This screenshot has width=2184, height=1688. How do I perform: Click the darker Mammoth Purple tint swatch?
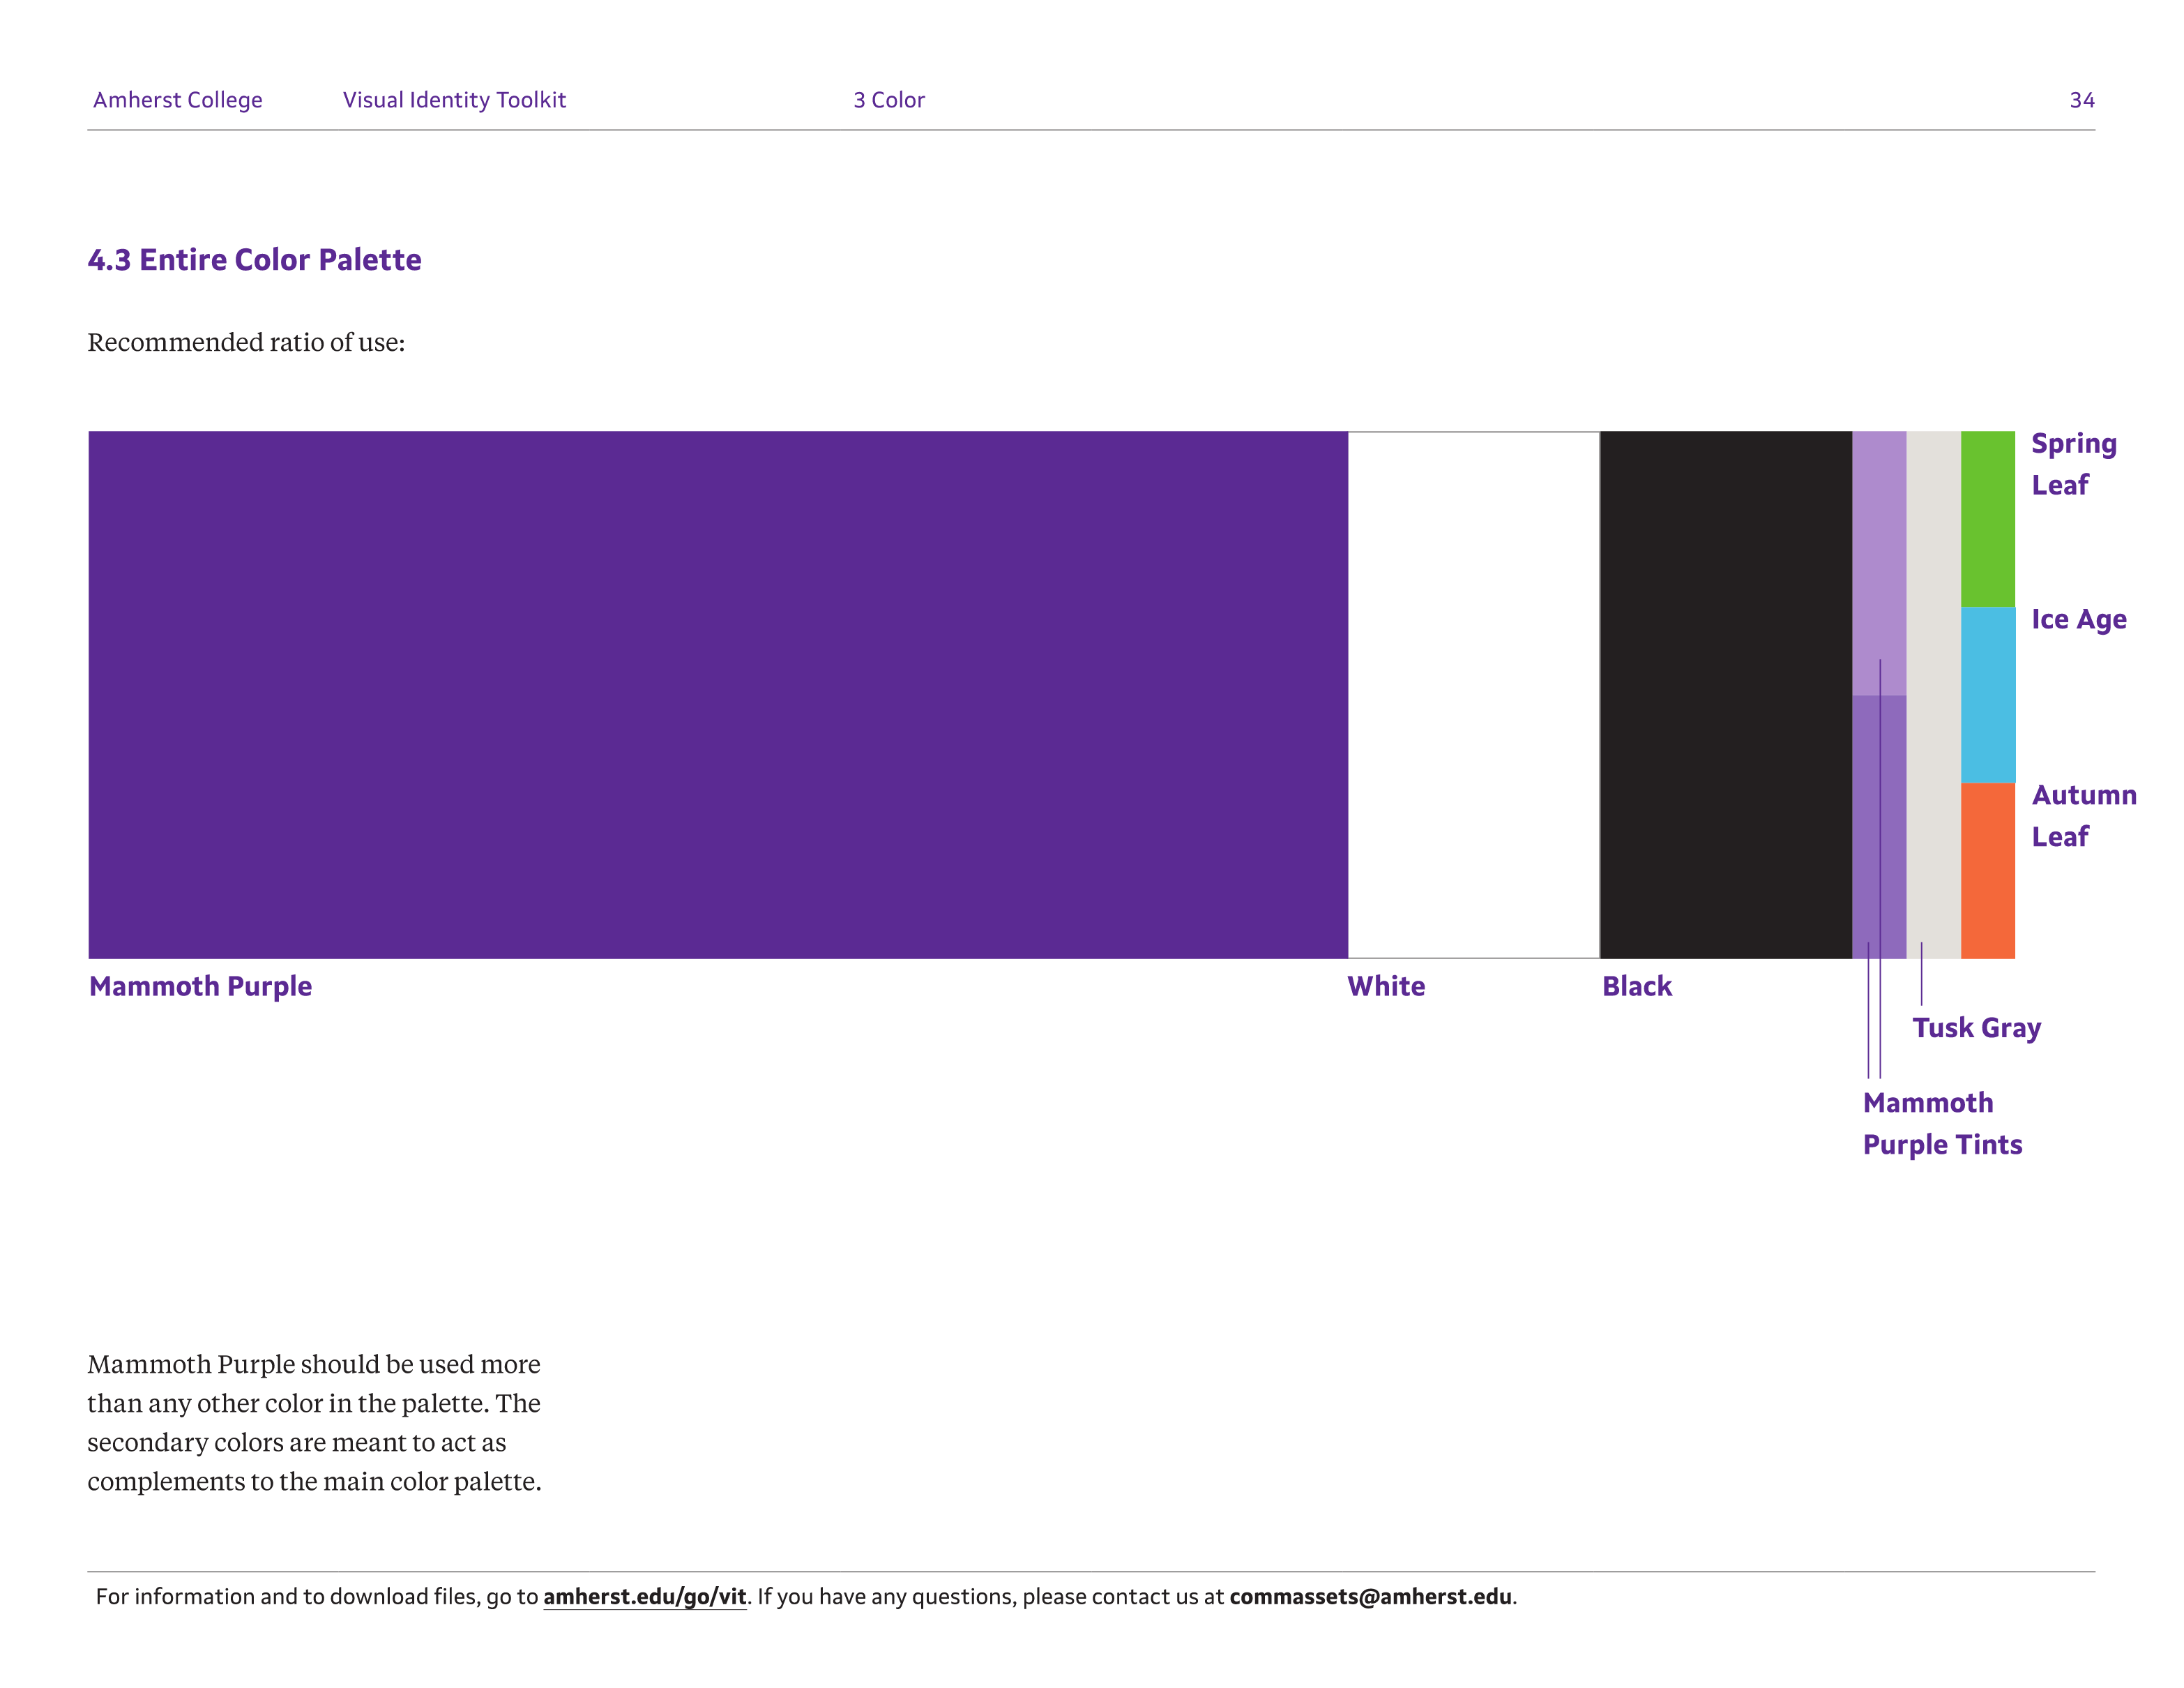1879,827
